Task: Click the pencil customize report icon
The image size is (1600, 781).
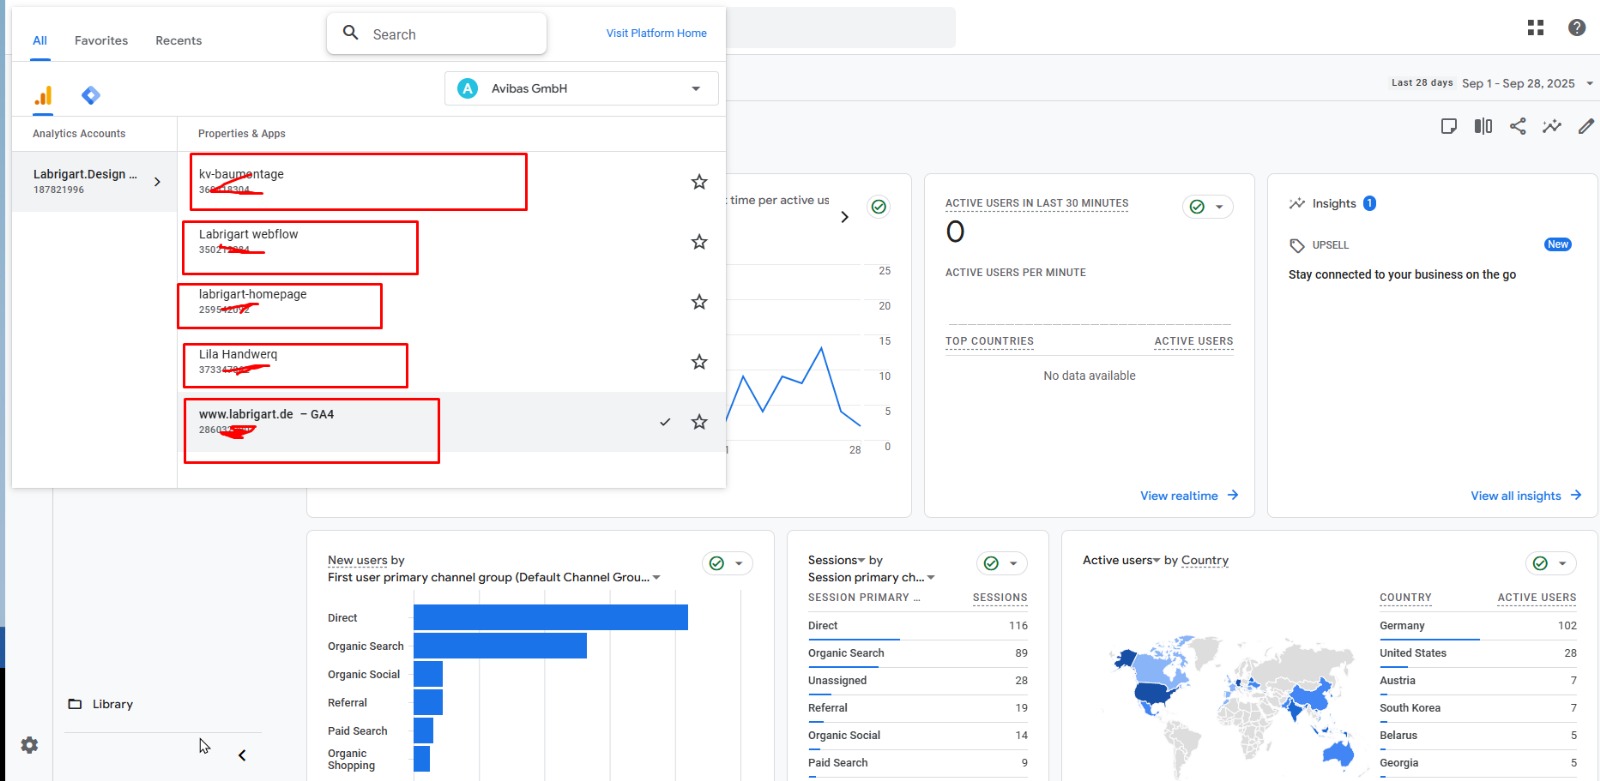Action: [x=1586, y=126]
